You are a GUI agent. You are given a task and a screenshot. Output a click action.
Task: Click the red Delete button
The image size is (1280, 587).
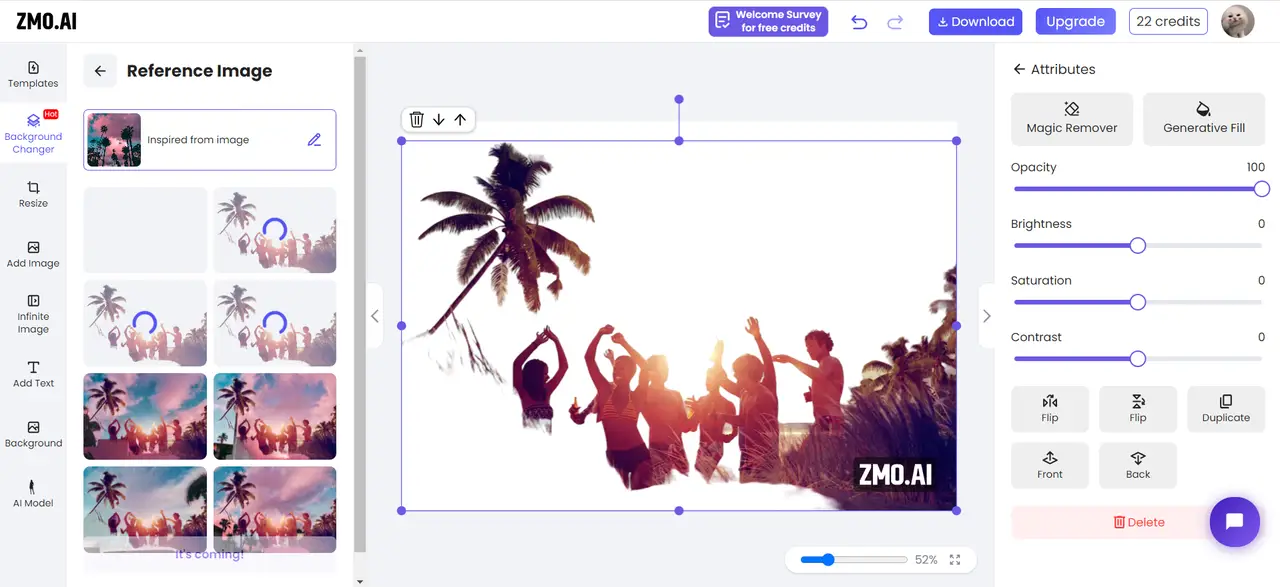1138,522
